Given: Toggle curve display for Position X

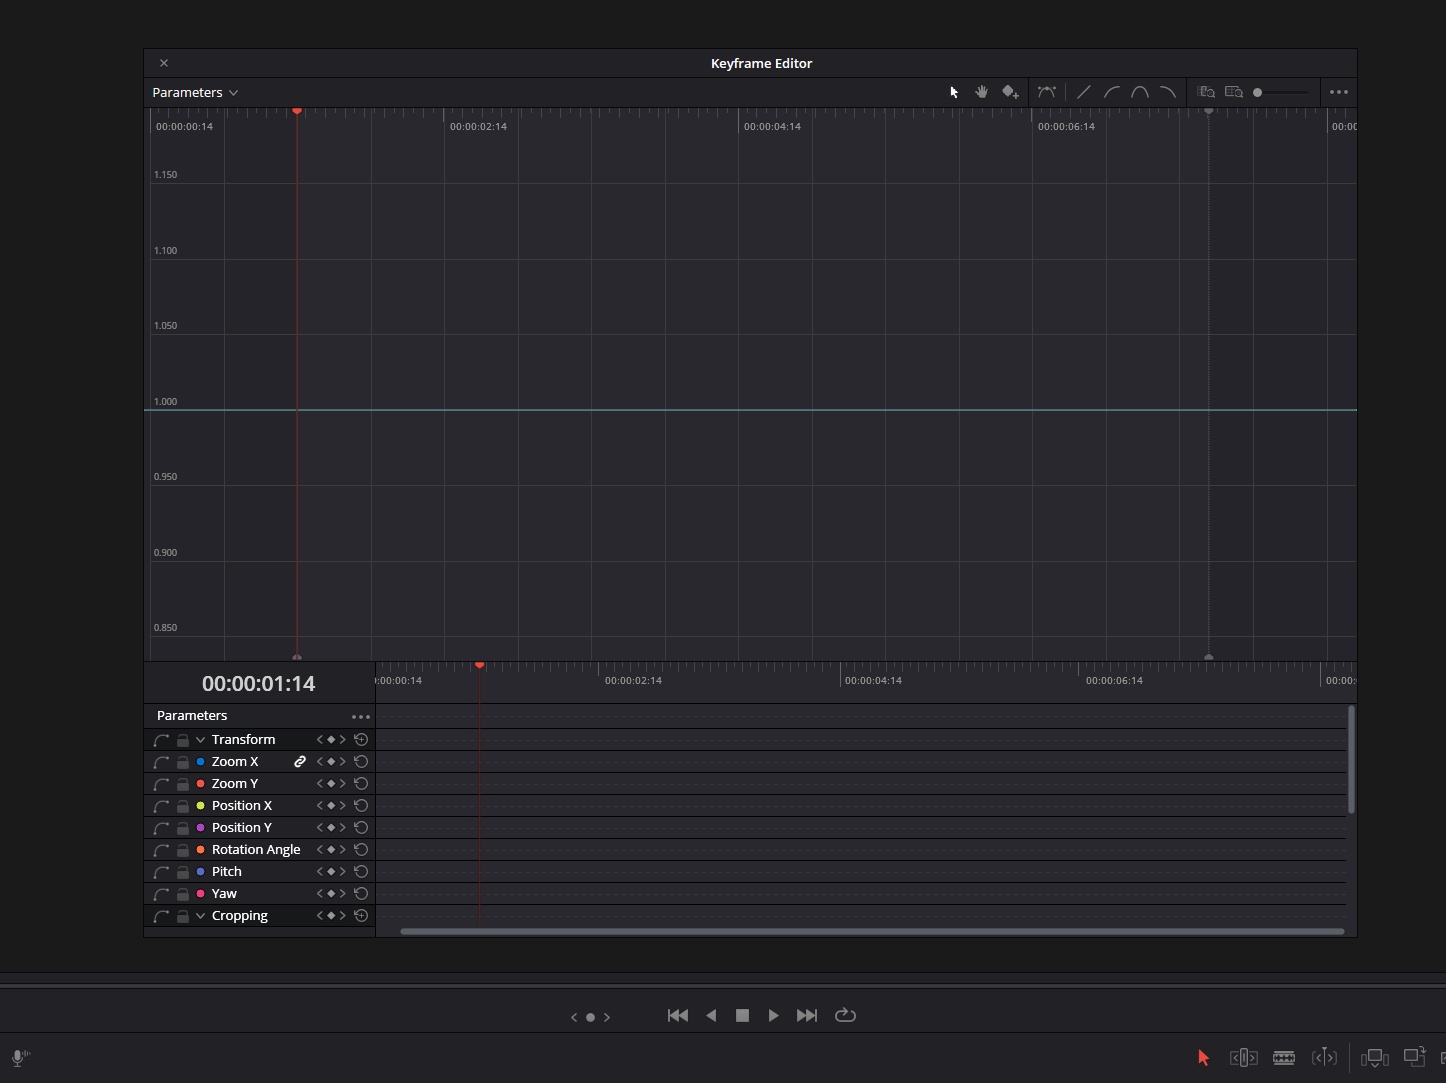Looking at the screenshot, I should pyautogui.click(x=161, y=806).
